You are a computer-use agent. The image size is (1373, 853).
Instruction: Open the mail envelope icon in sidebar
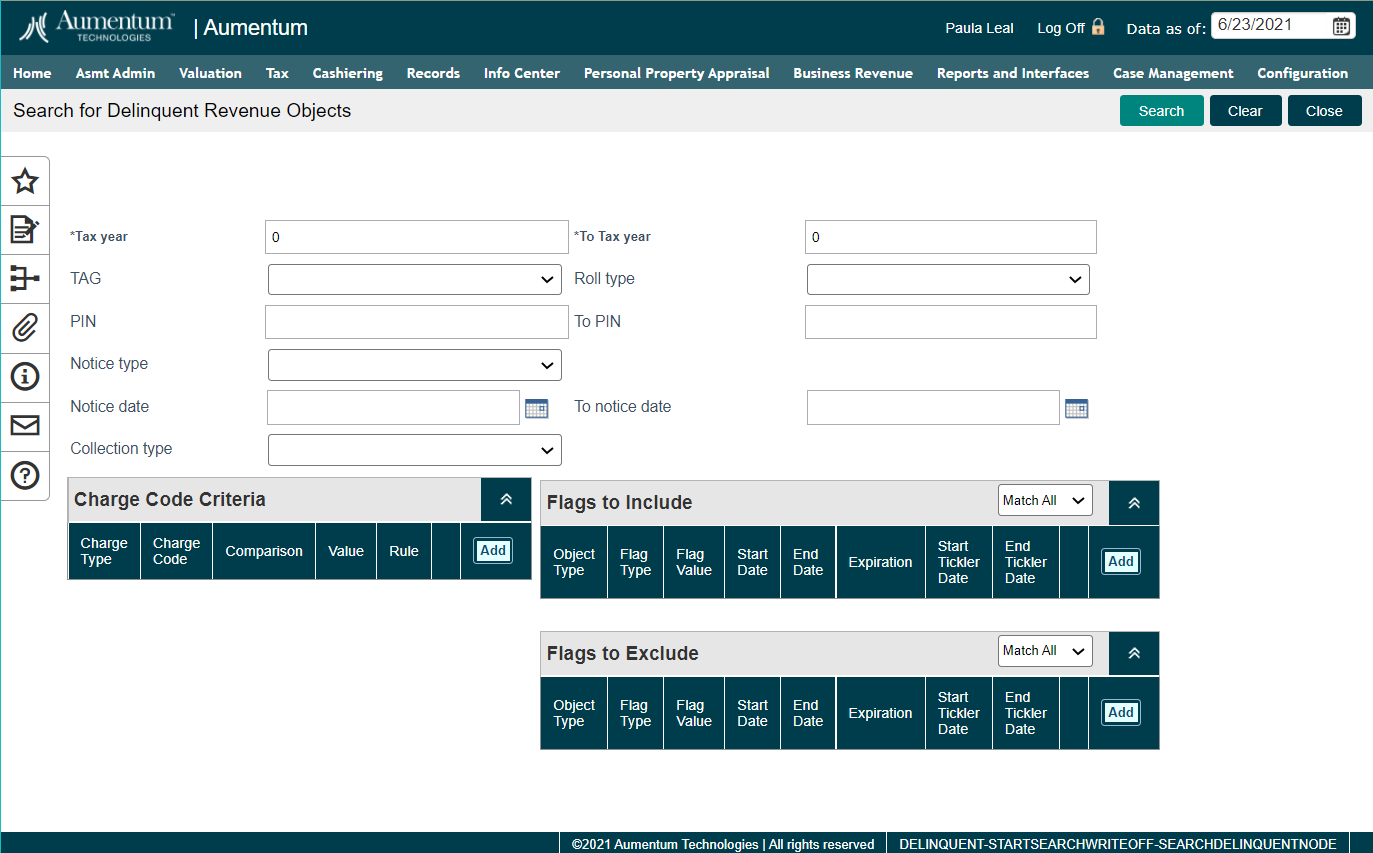point(25,426)
